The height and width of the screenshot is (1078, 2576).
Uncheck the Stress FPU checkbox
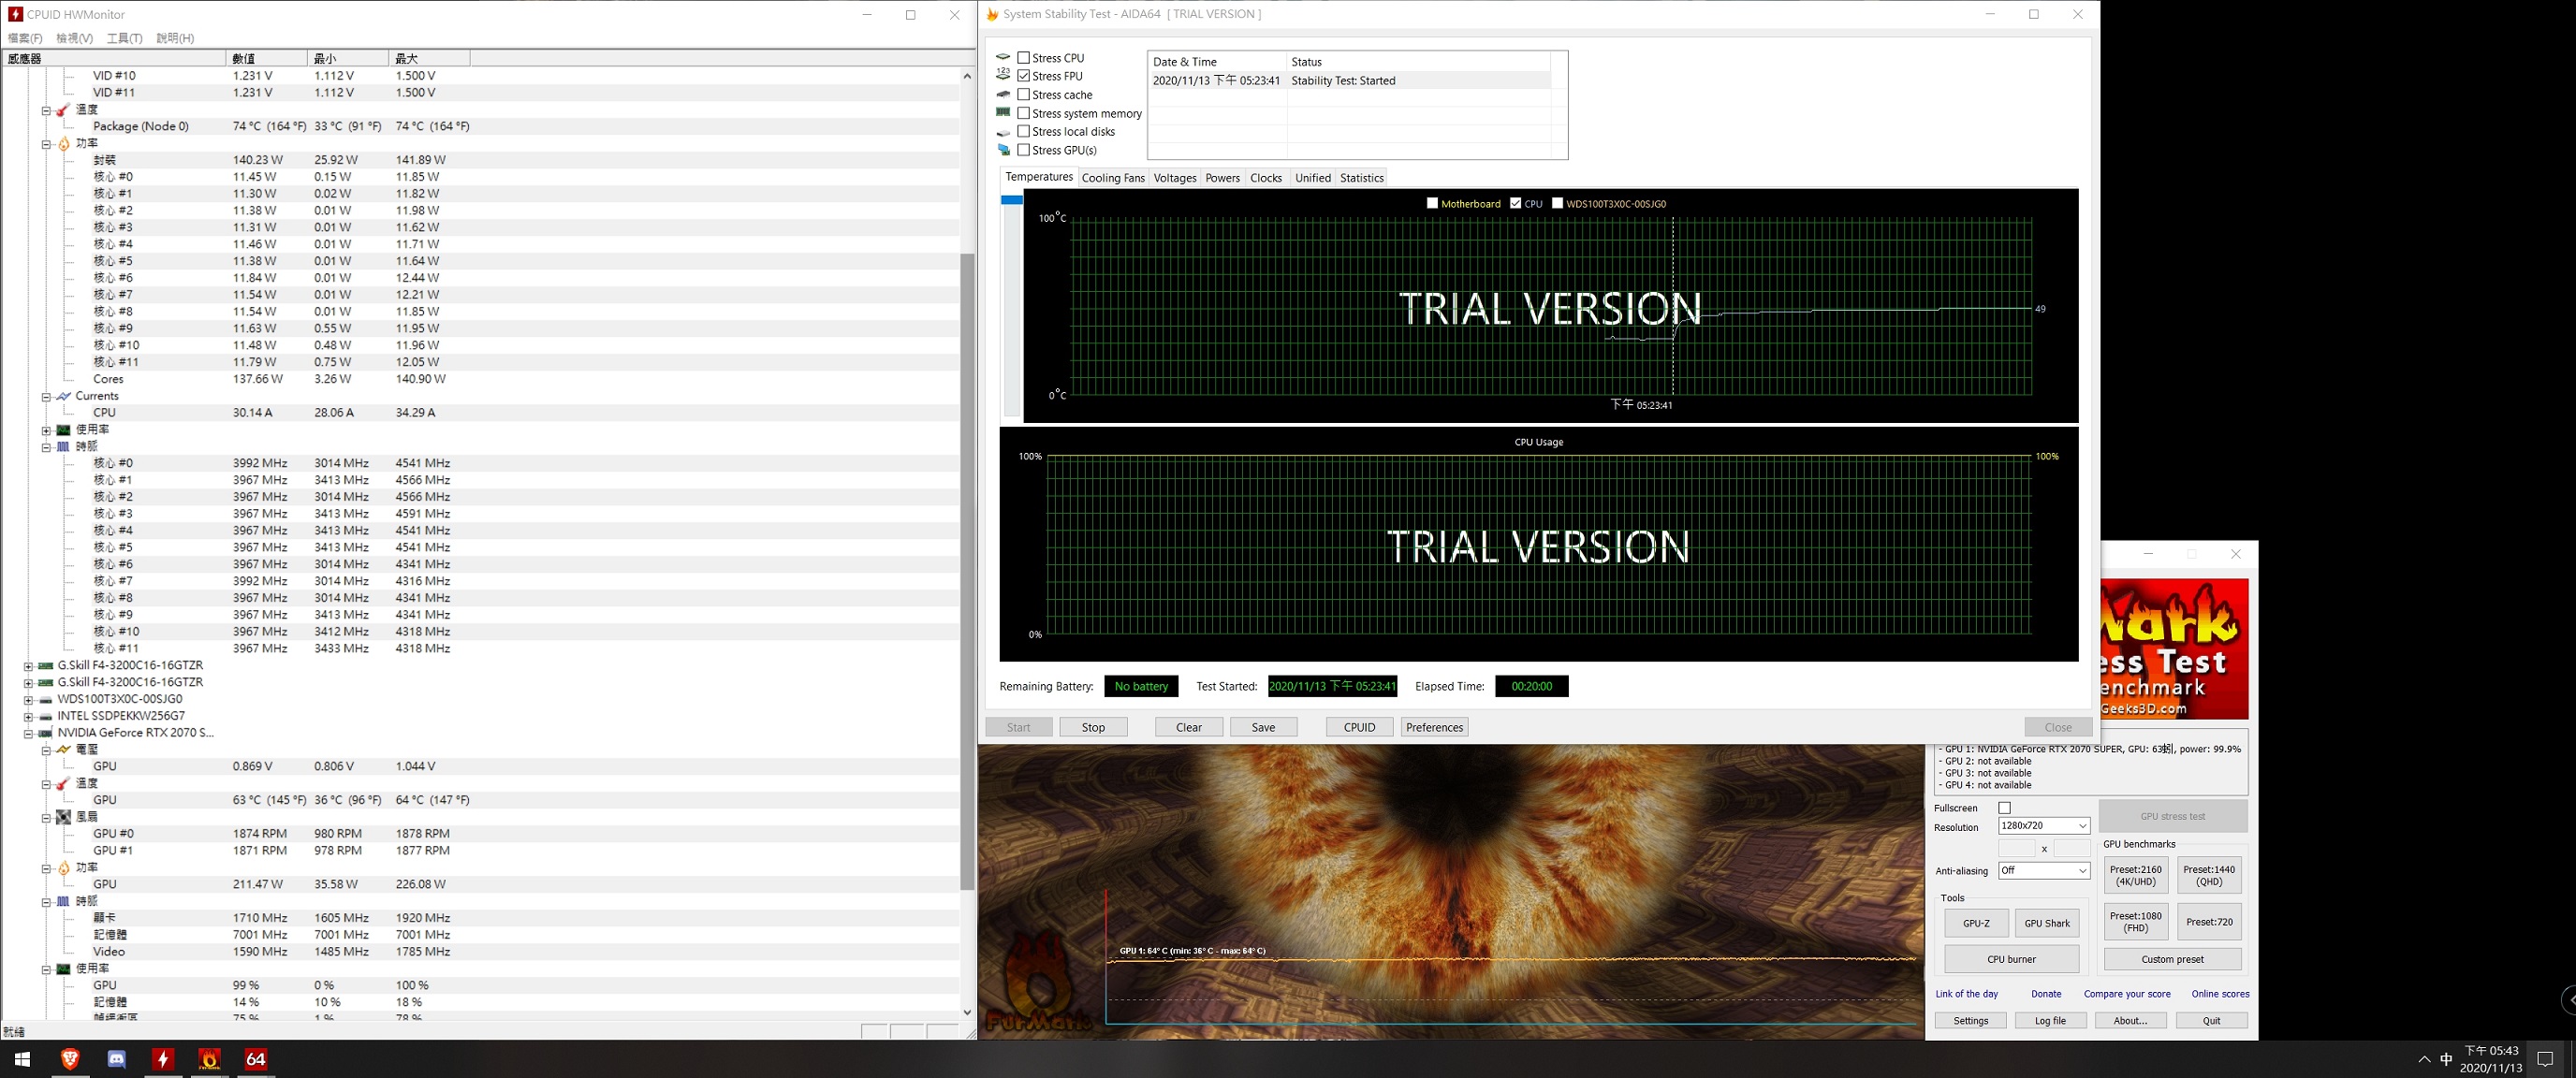coord(1023,75)
